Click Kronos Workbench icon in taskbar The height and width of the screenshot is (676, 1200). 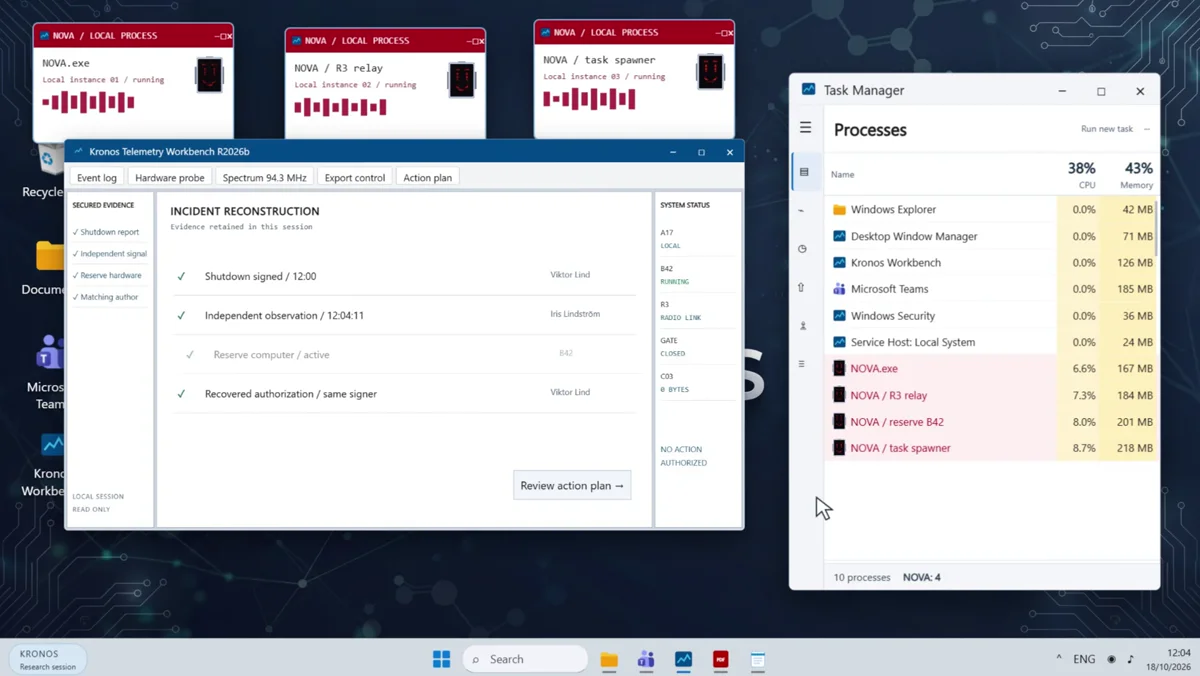[x=684, y=659]
